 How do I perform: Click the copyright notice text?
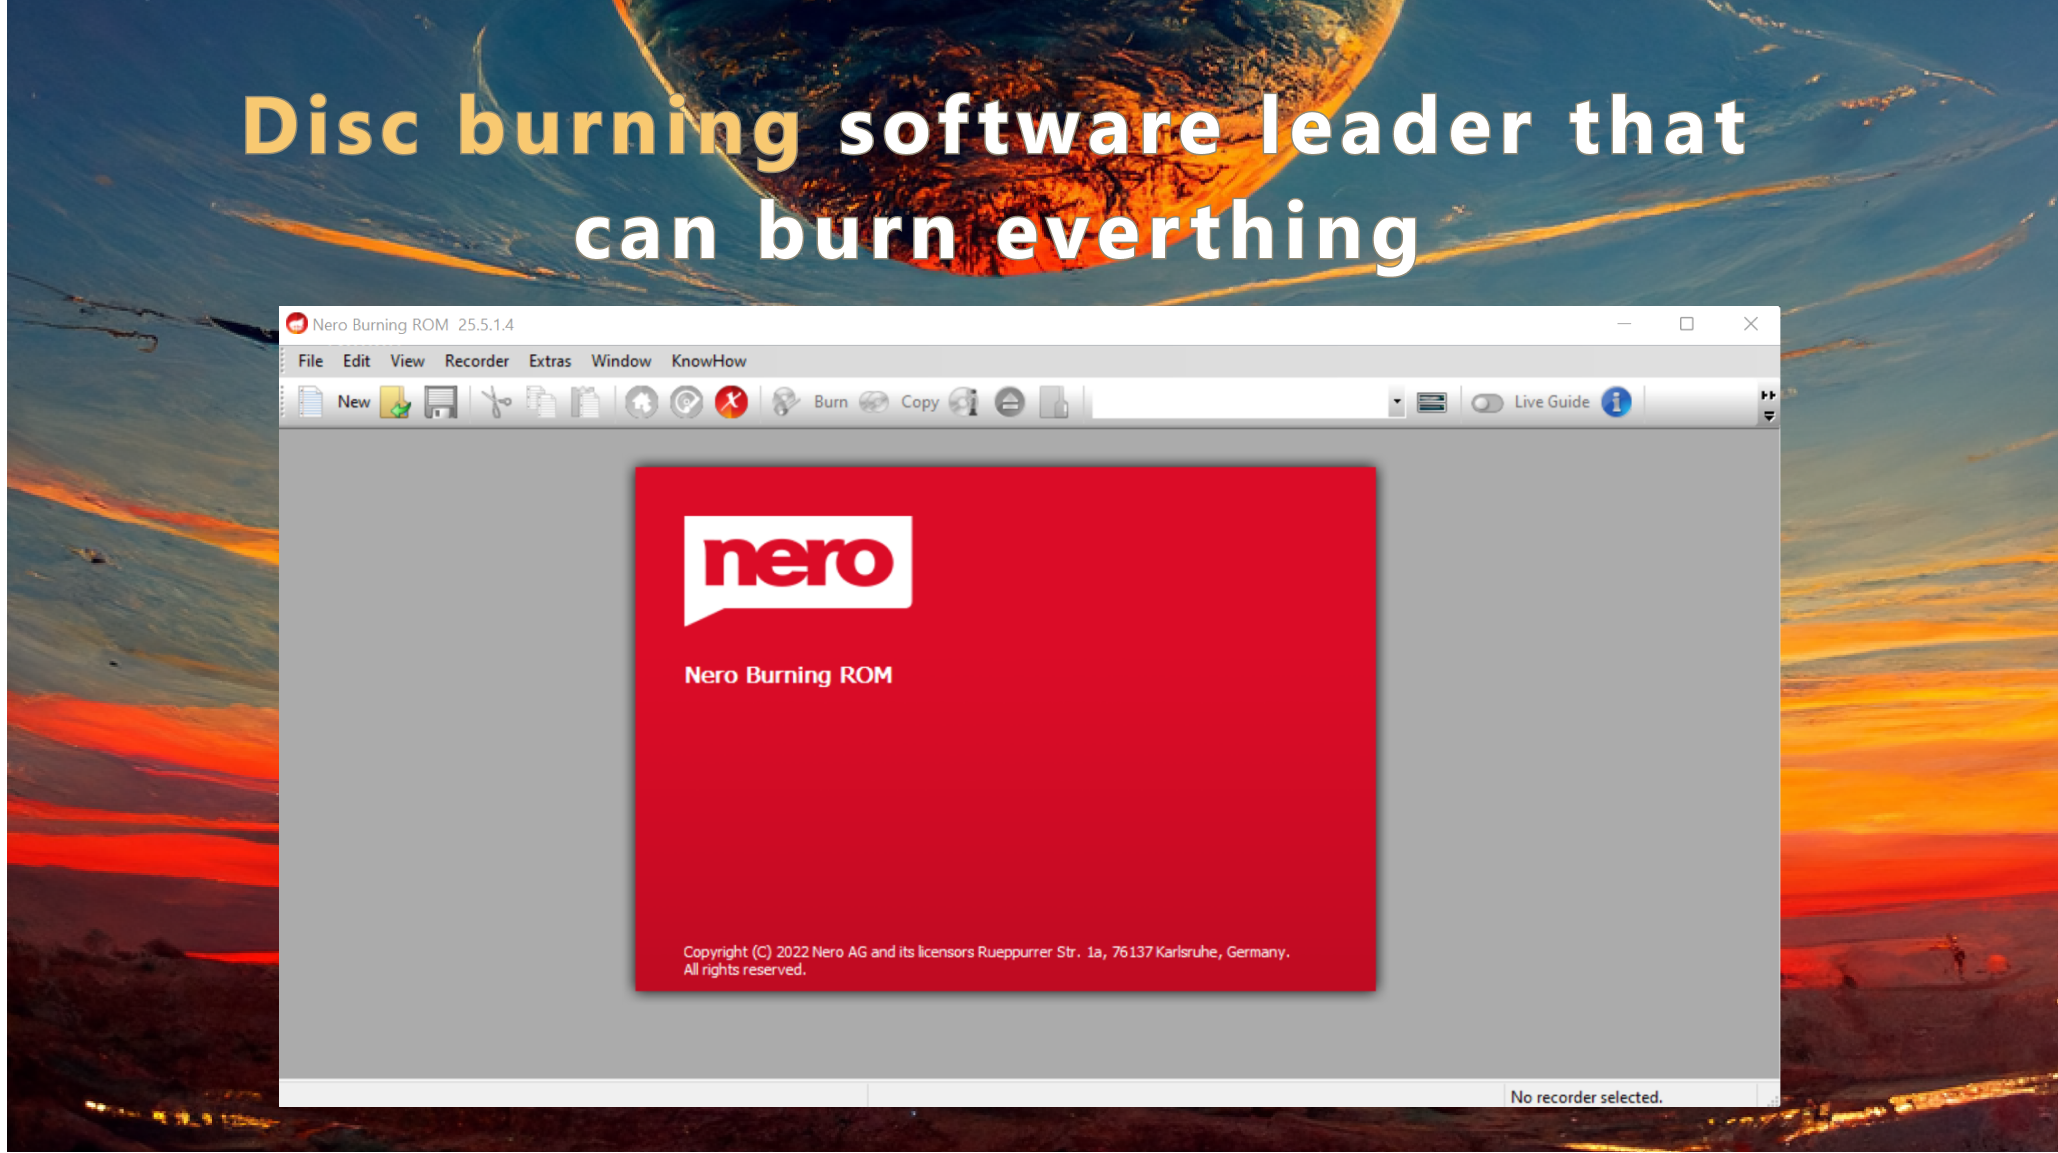pos(986,960)
